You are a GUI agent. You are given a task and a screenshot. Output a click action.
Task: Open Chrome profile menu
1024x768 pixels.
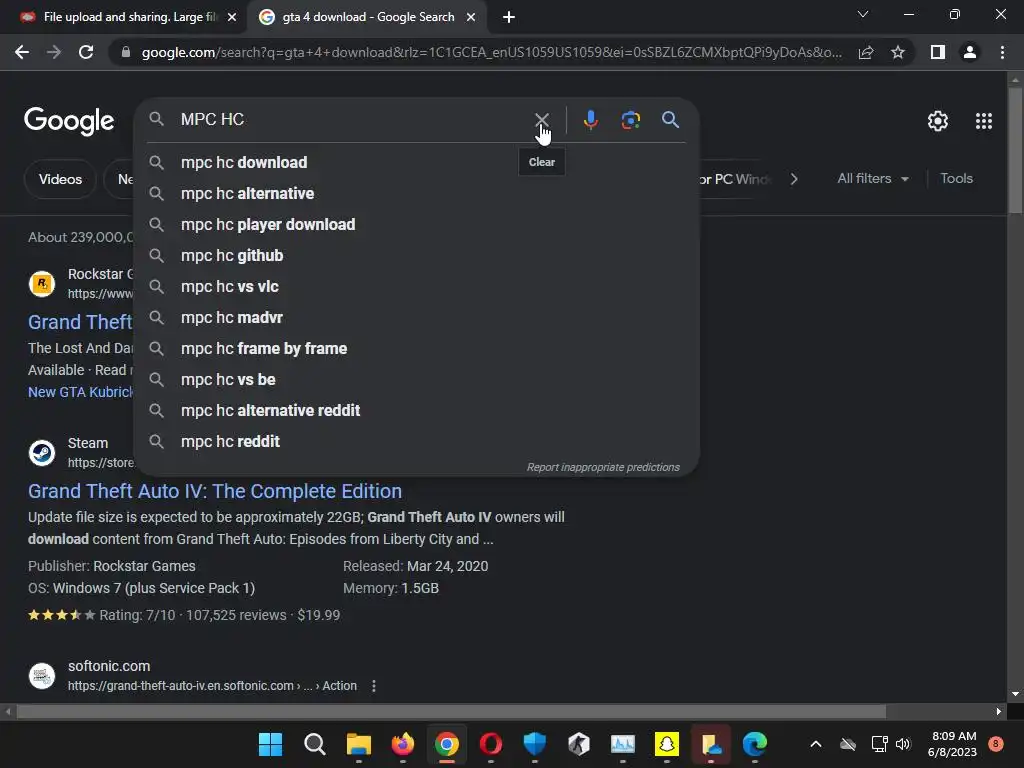tap(970, 52)
